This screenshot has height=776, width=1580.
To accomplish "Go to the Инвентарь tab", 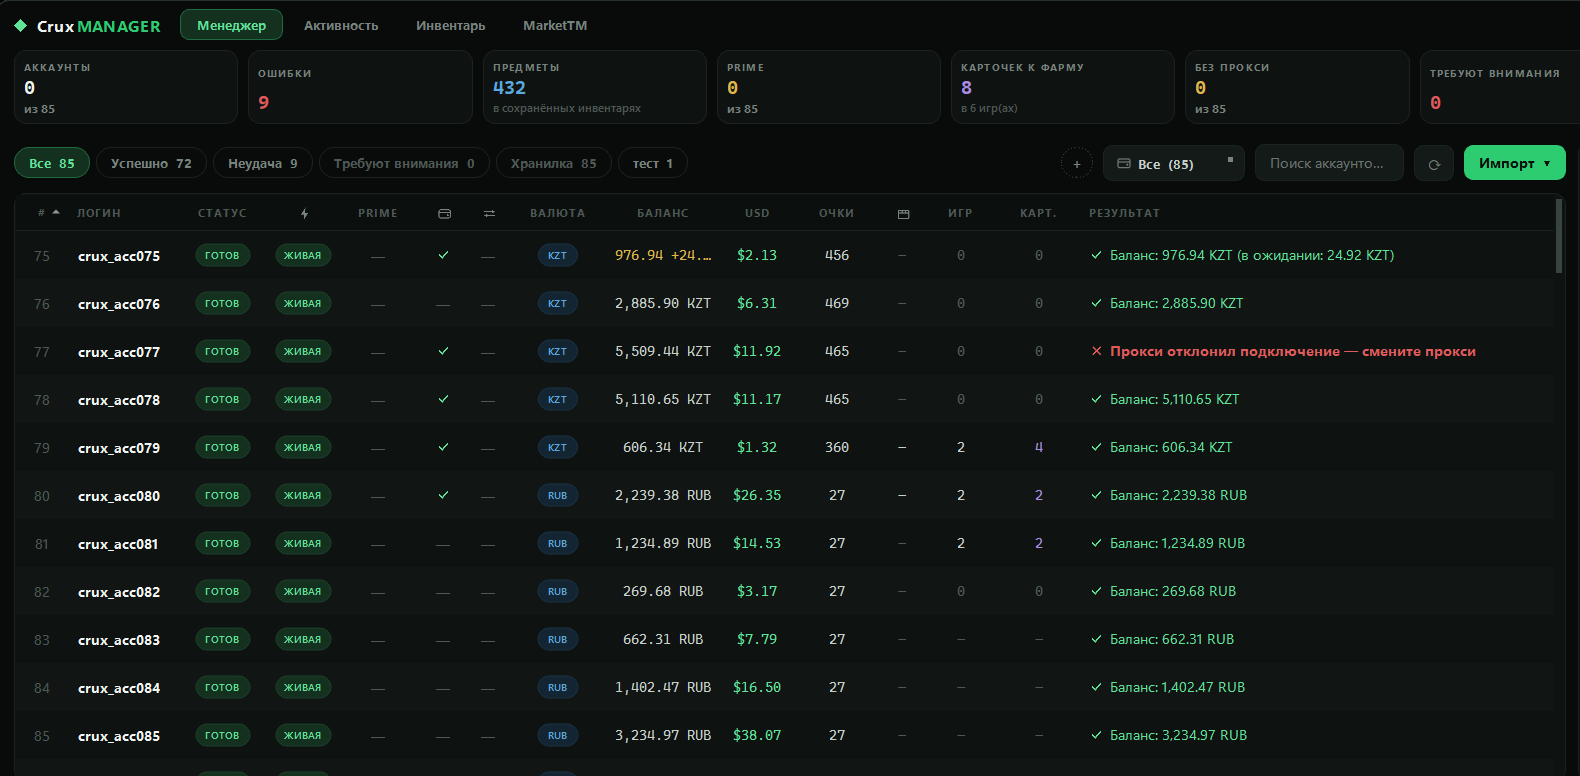I will (451, 25).
